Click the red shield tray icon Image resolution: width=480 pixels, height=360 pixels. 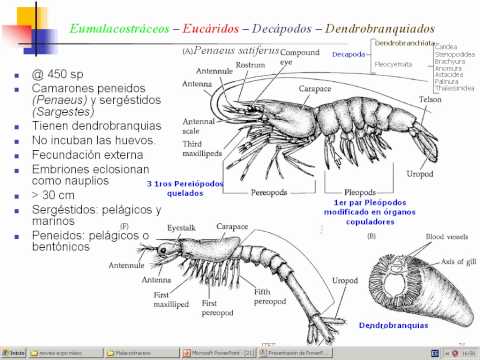(x=455, y=353)
